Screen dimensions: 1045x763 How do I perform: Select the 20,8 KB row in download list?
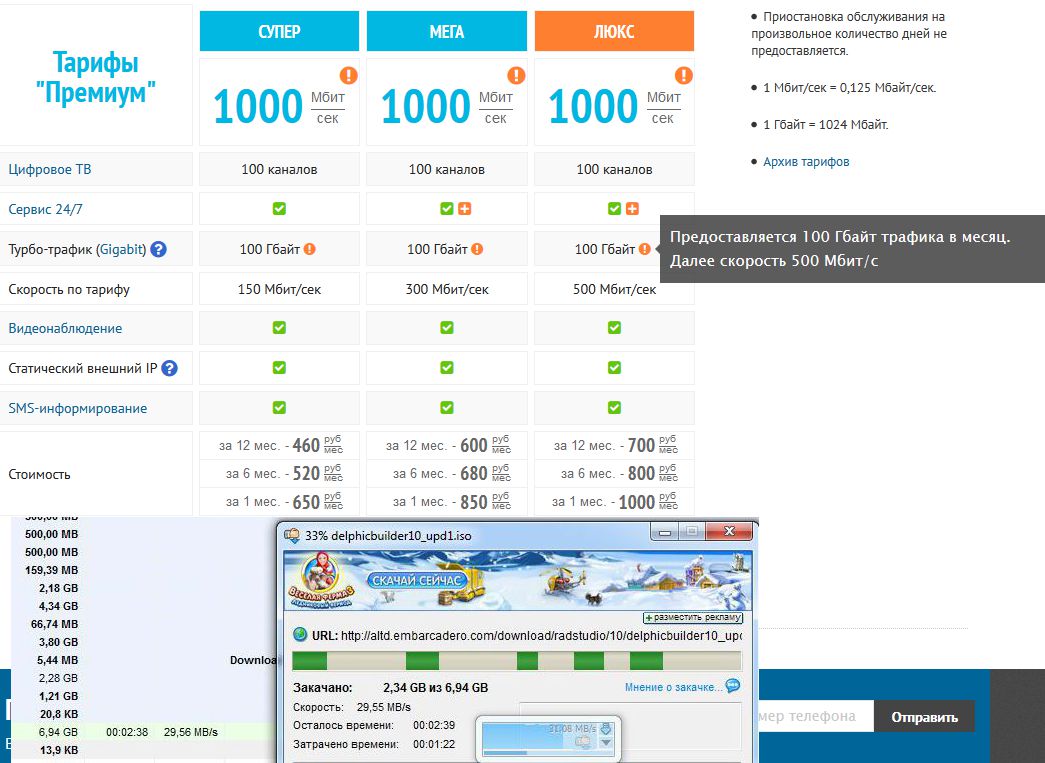(144, 714)
